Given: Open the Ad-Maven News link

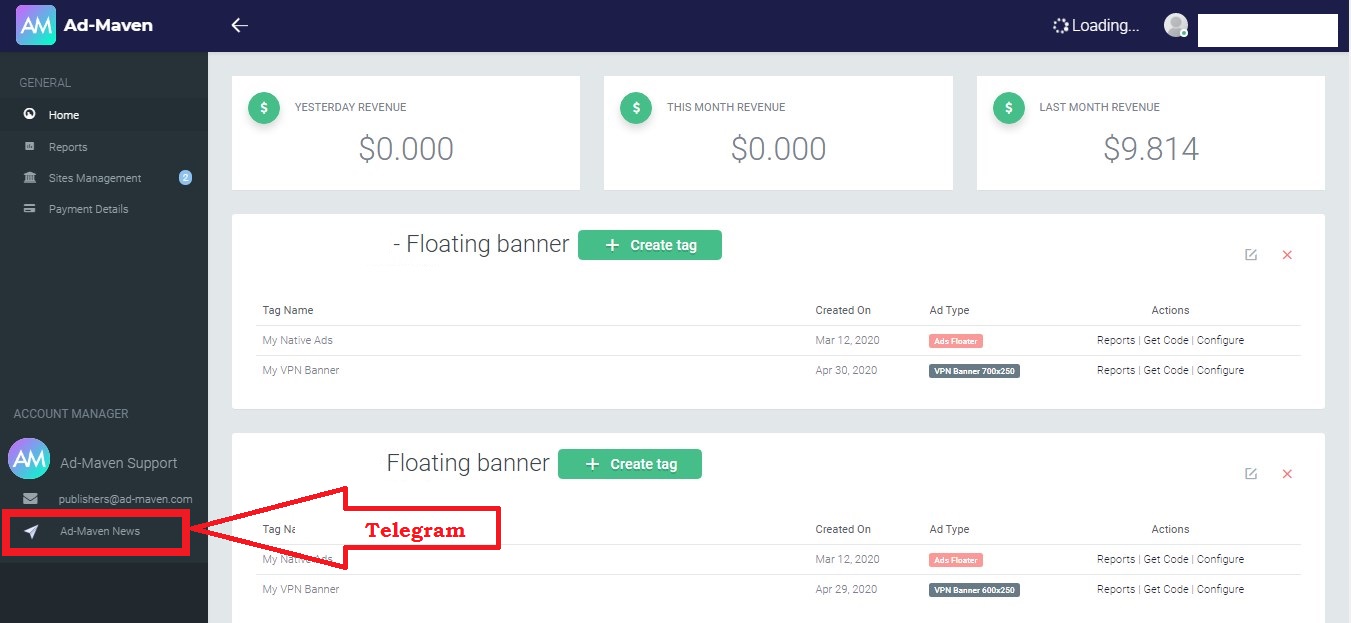Looking at the screenshot, I should point(100,531).
